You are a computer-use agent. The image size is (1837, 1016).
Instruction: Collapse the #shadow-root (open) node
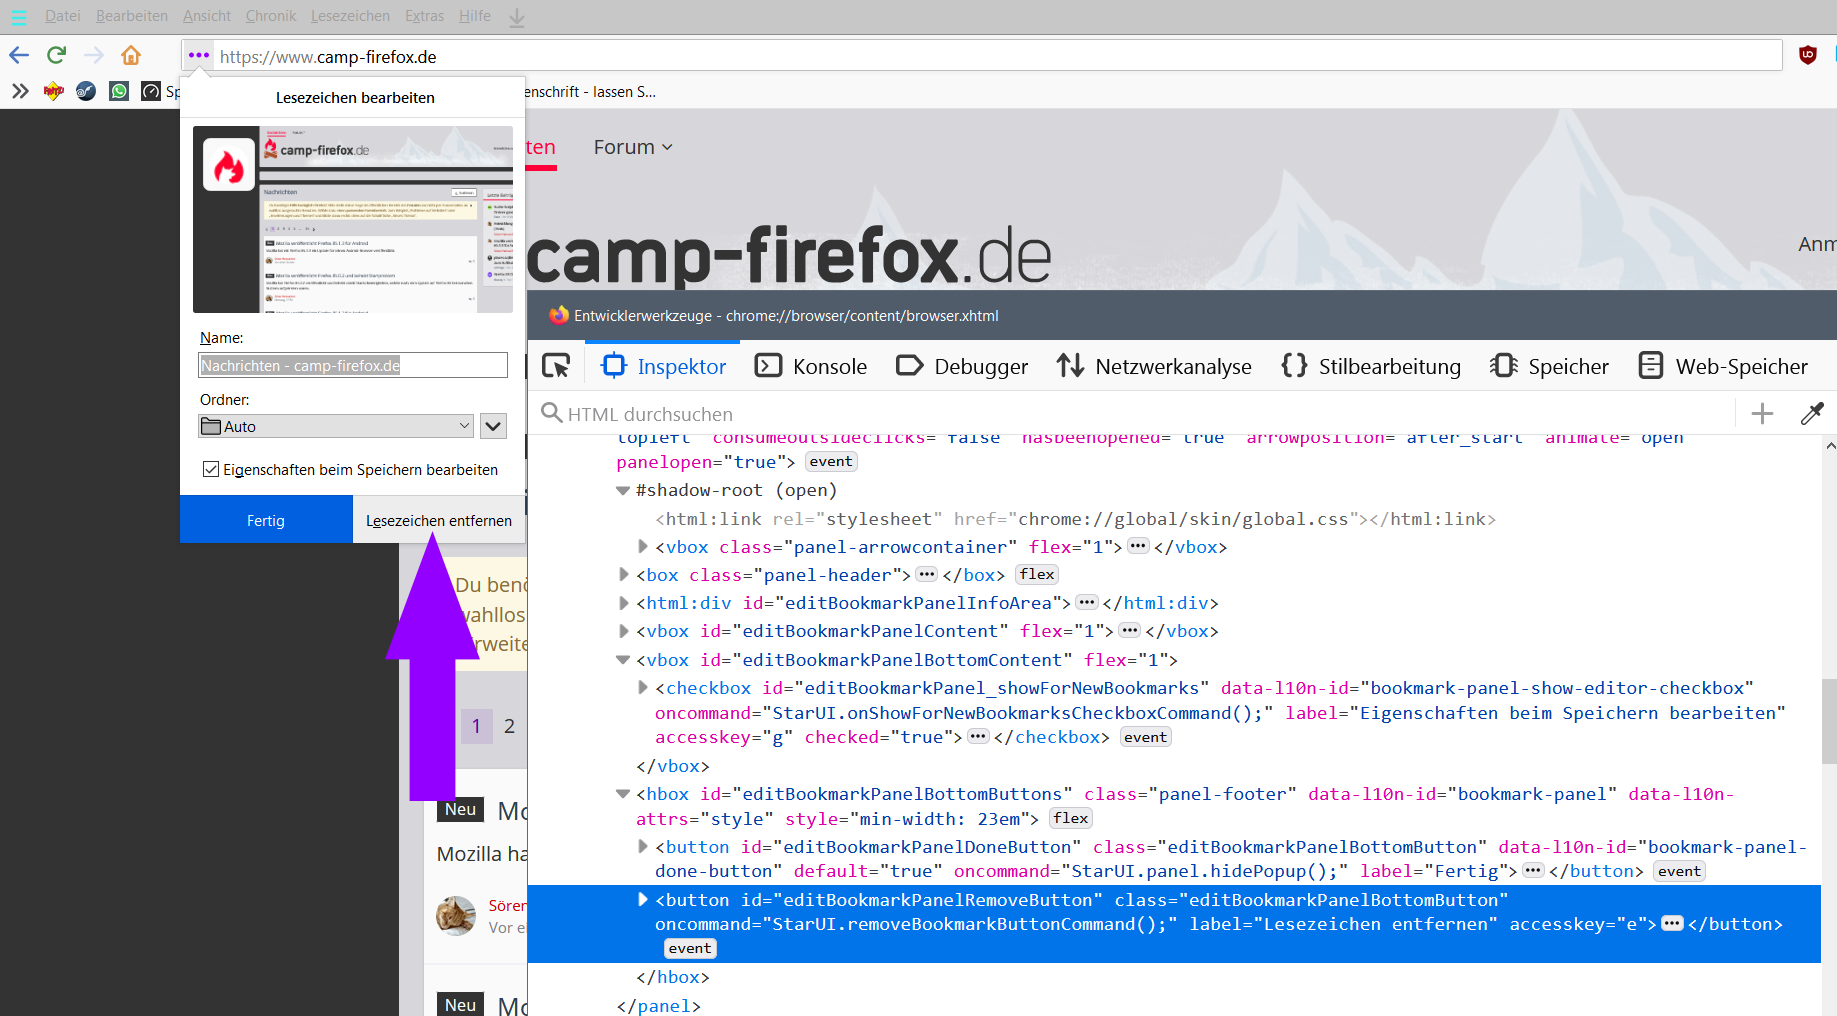[x=623, y=490]
